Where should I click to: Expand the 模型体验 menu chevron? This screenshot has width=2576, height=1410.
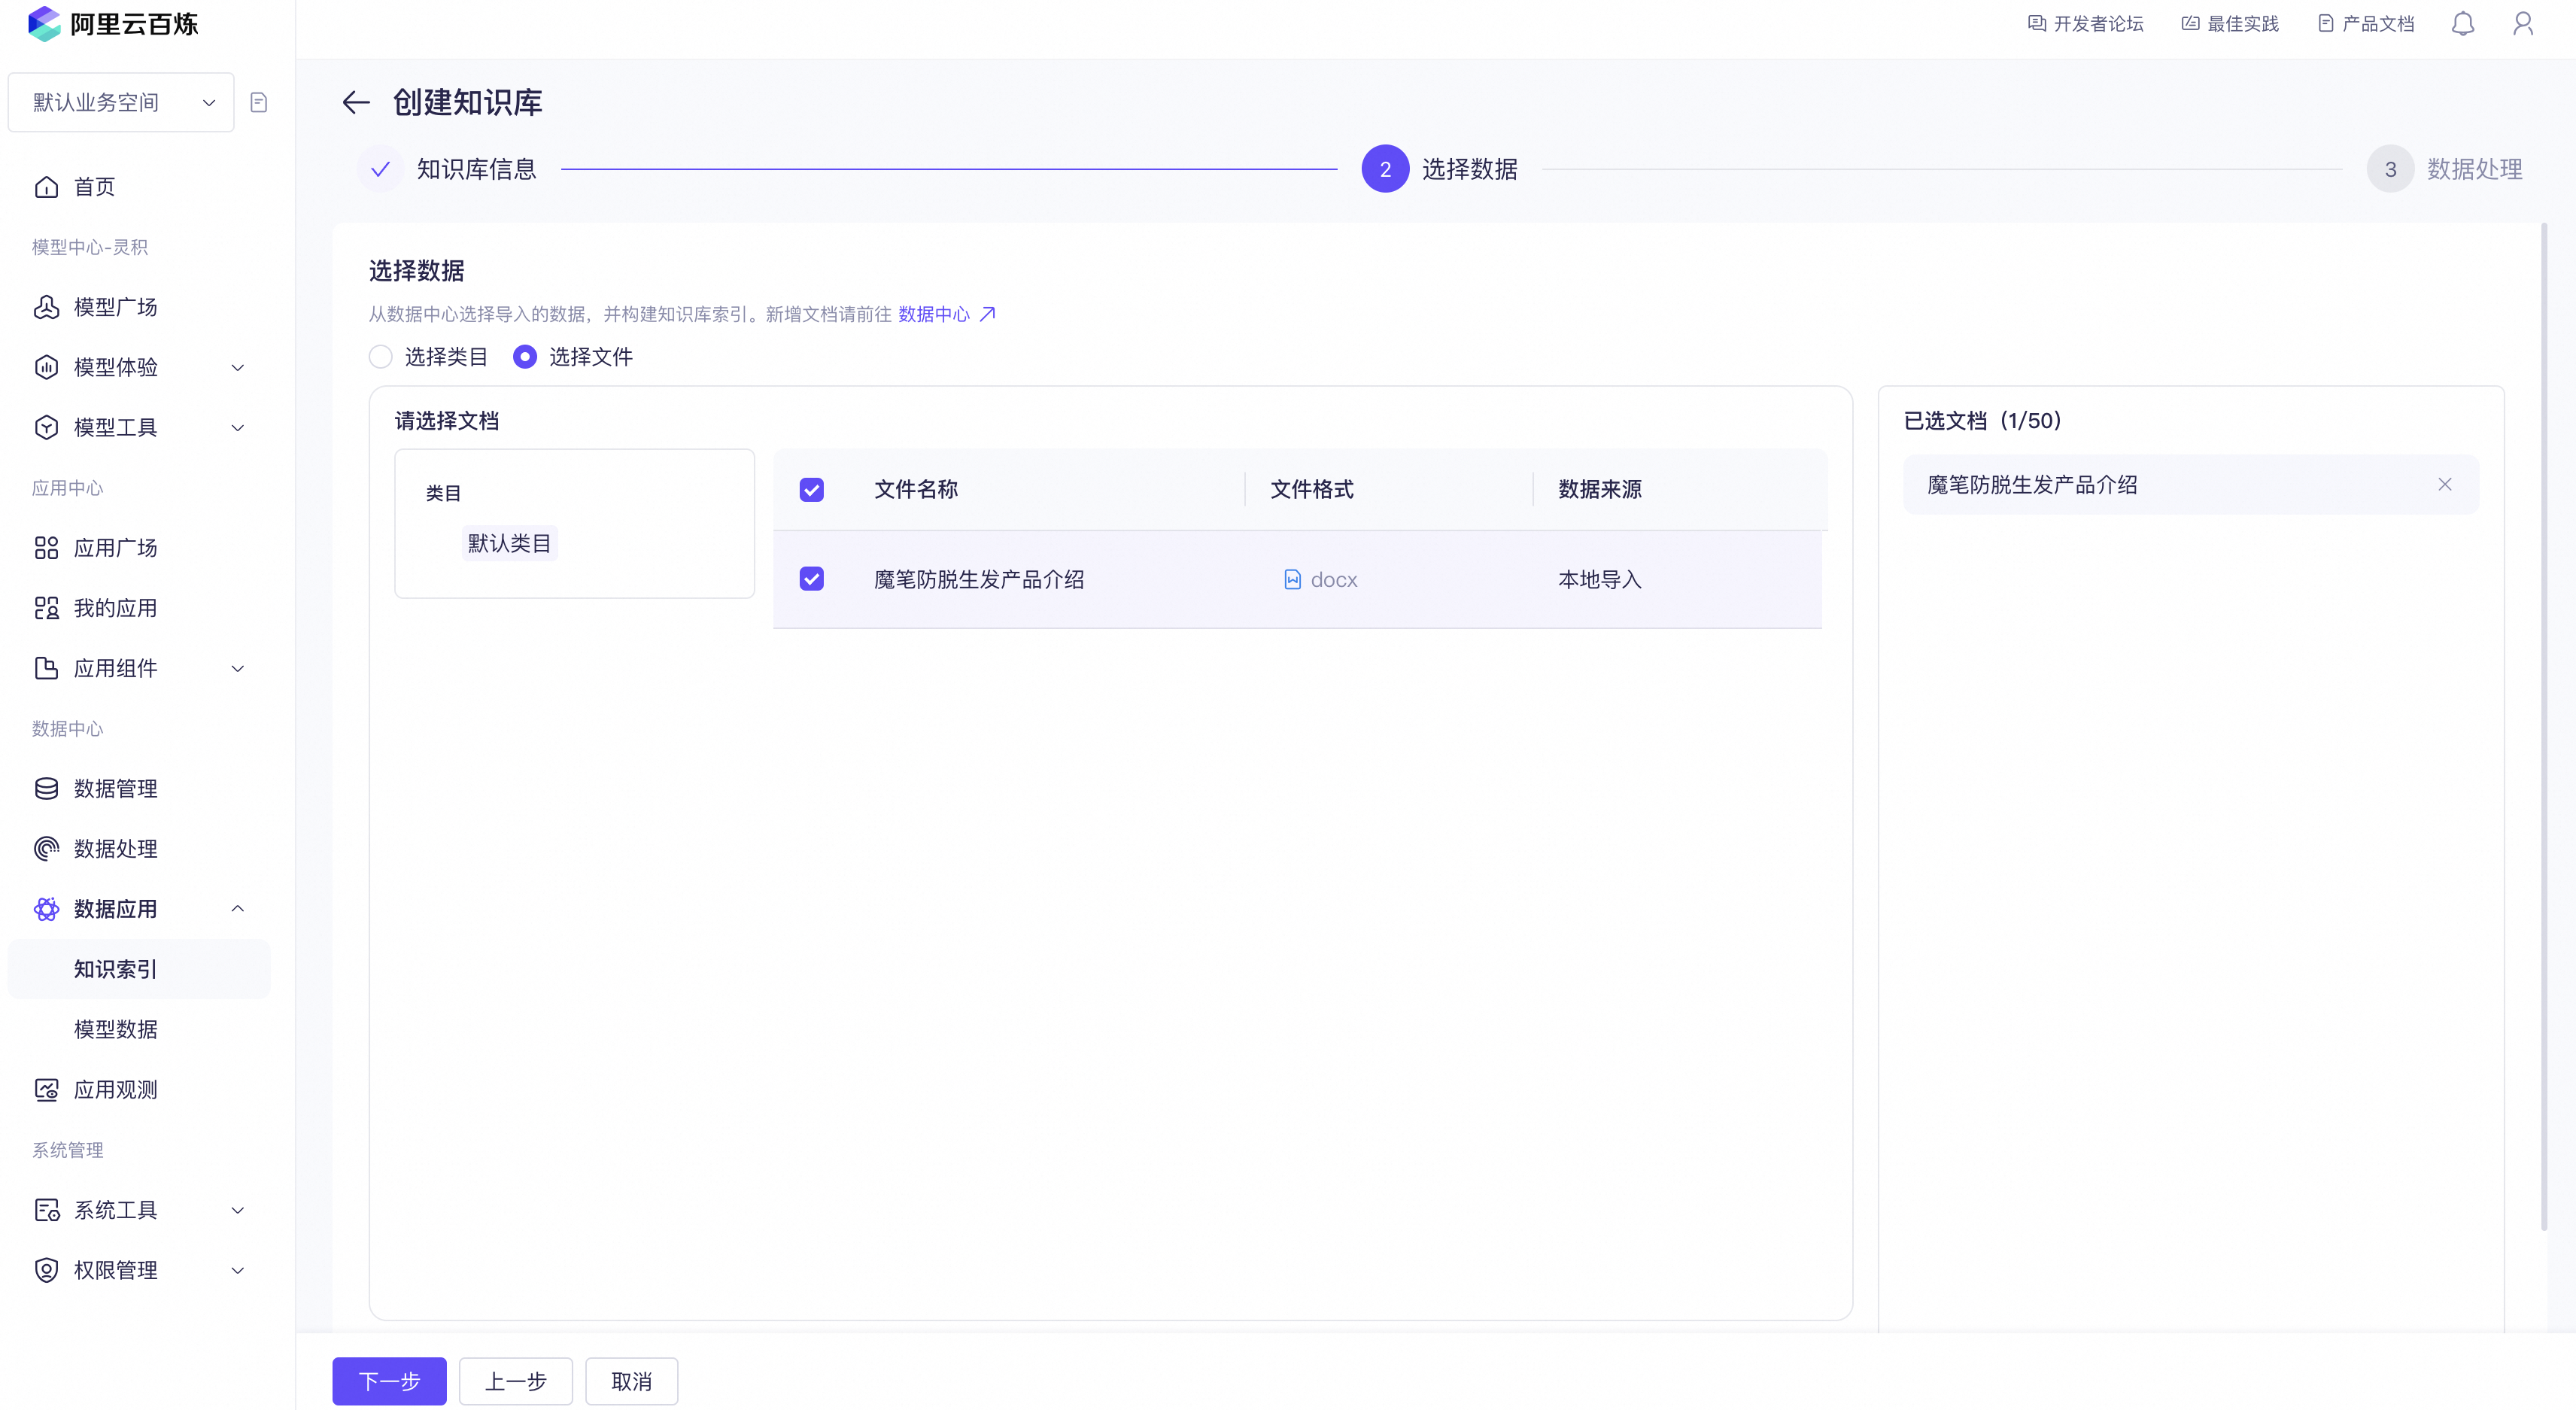(x=238, y=367)
